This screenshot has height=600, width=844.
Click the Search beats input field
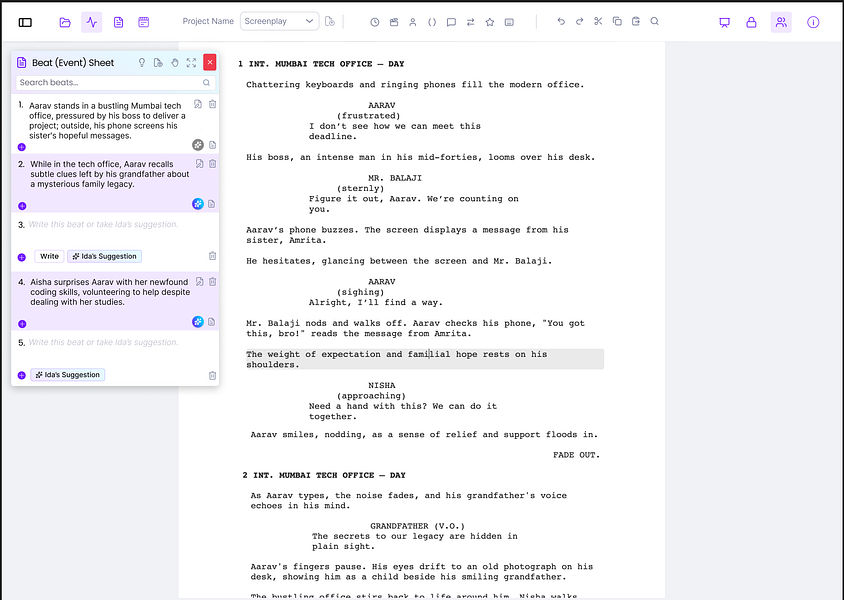116,82
